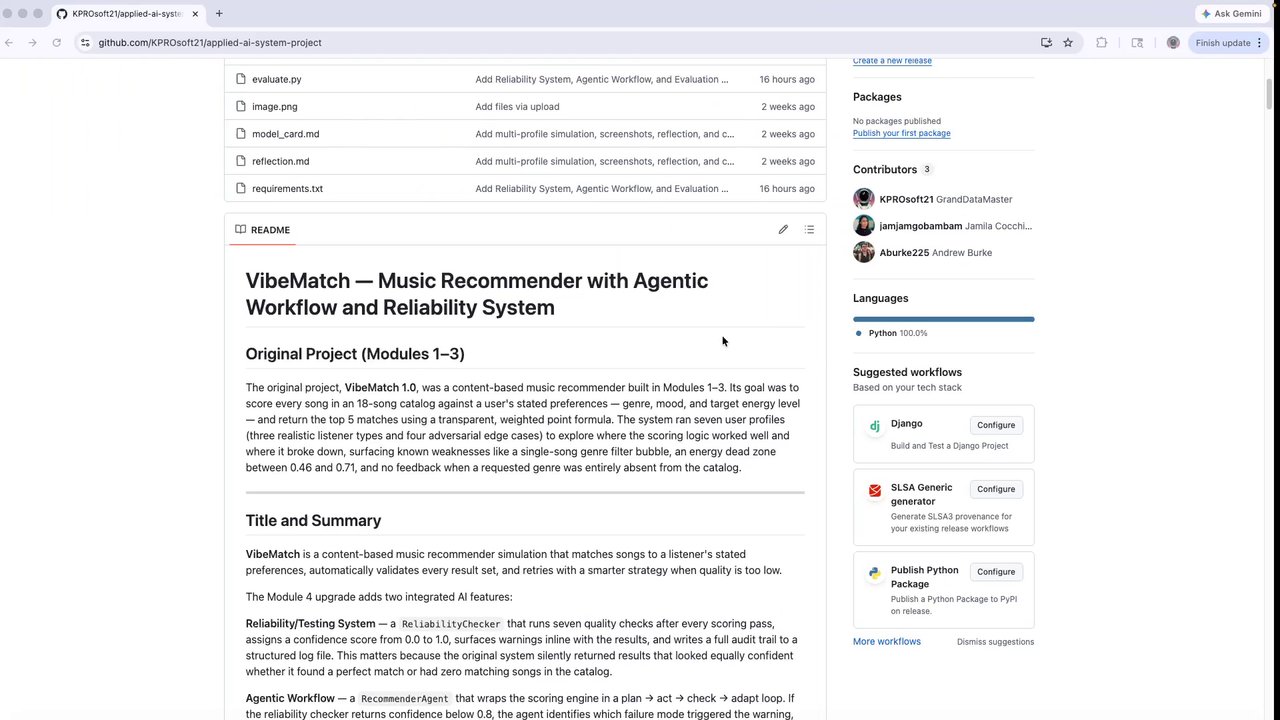Click Create a new release link
The image size is (1280, 720).
892,60
